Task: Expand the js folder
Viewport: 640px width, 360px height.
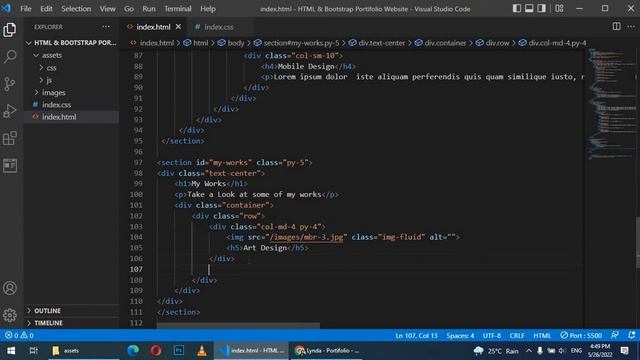Action: tap(71, 80)
